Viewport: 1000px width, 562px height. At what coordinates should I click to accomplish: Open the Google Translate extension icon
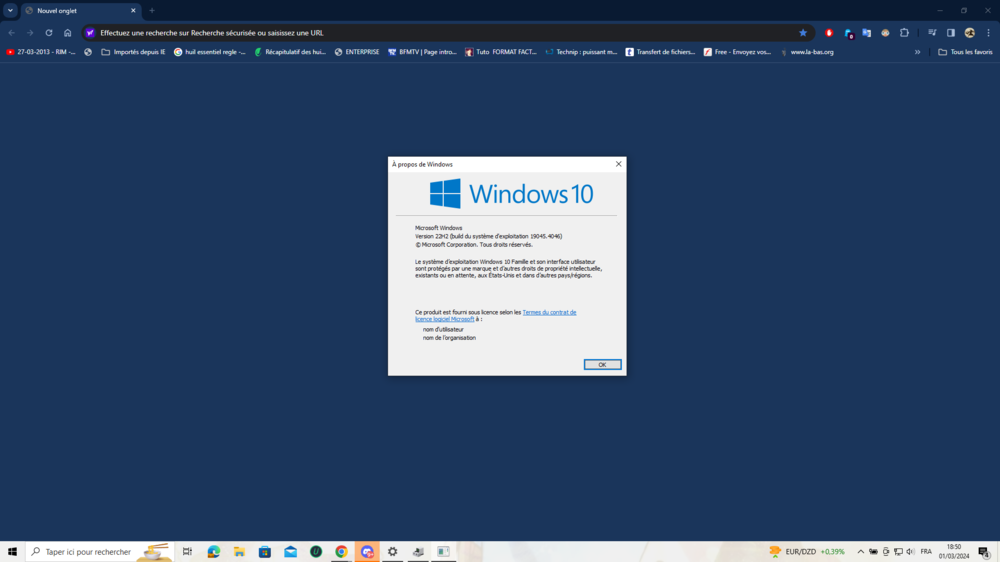[867, 33]
